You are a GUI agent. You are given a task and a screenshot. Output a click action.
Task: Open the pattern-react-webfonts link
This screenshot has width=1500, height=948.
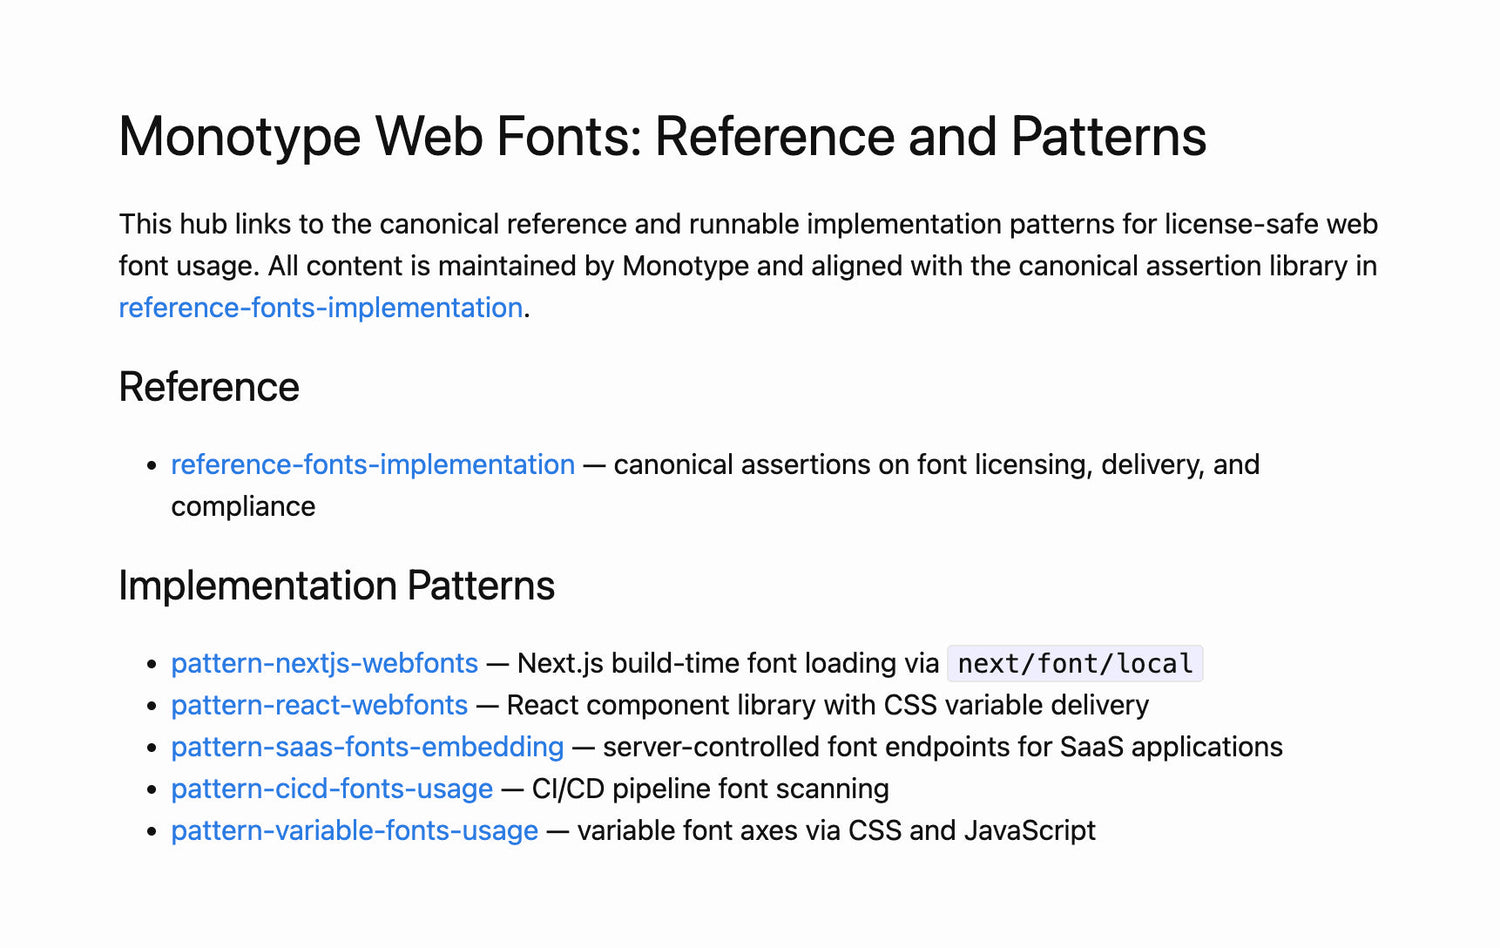(320, 706)
